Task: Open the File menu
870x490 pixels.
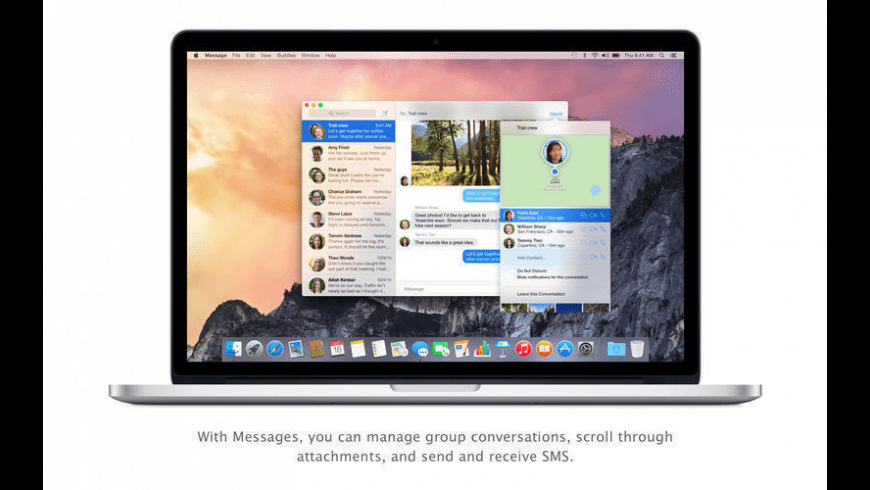Action: coord(236,55)
